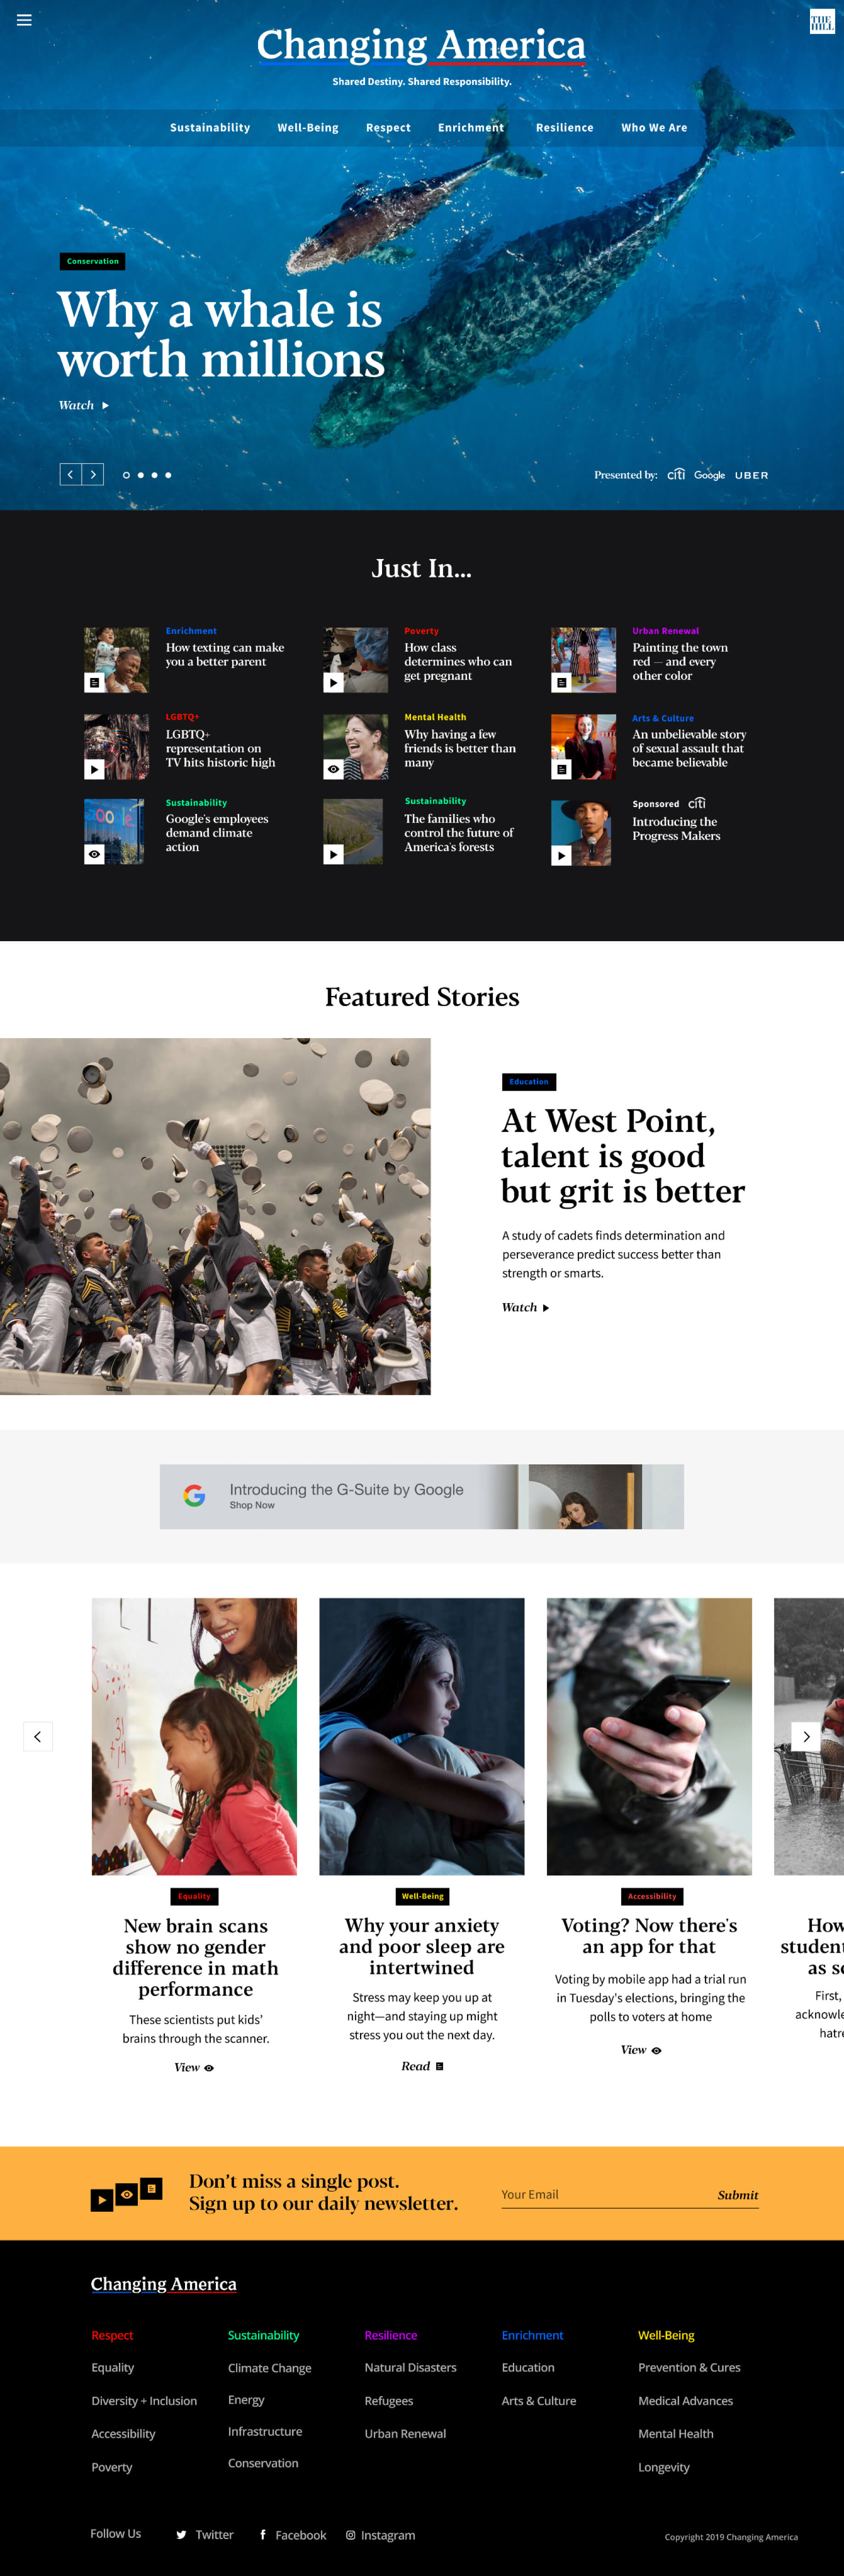The height and width of the screenshot is (2576, 844).
Task: Show previous featured stories cards
Action: coord(38,1736)
